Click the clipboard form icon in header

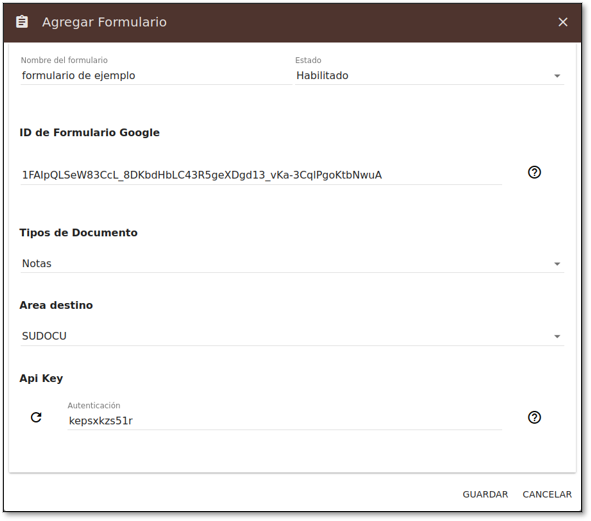coord(22,22)
